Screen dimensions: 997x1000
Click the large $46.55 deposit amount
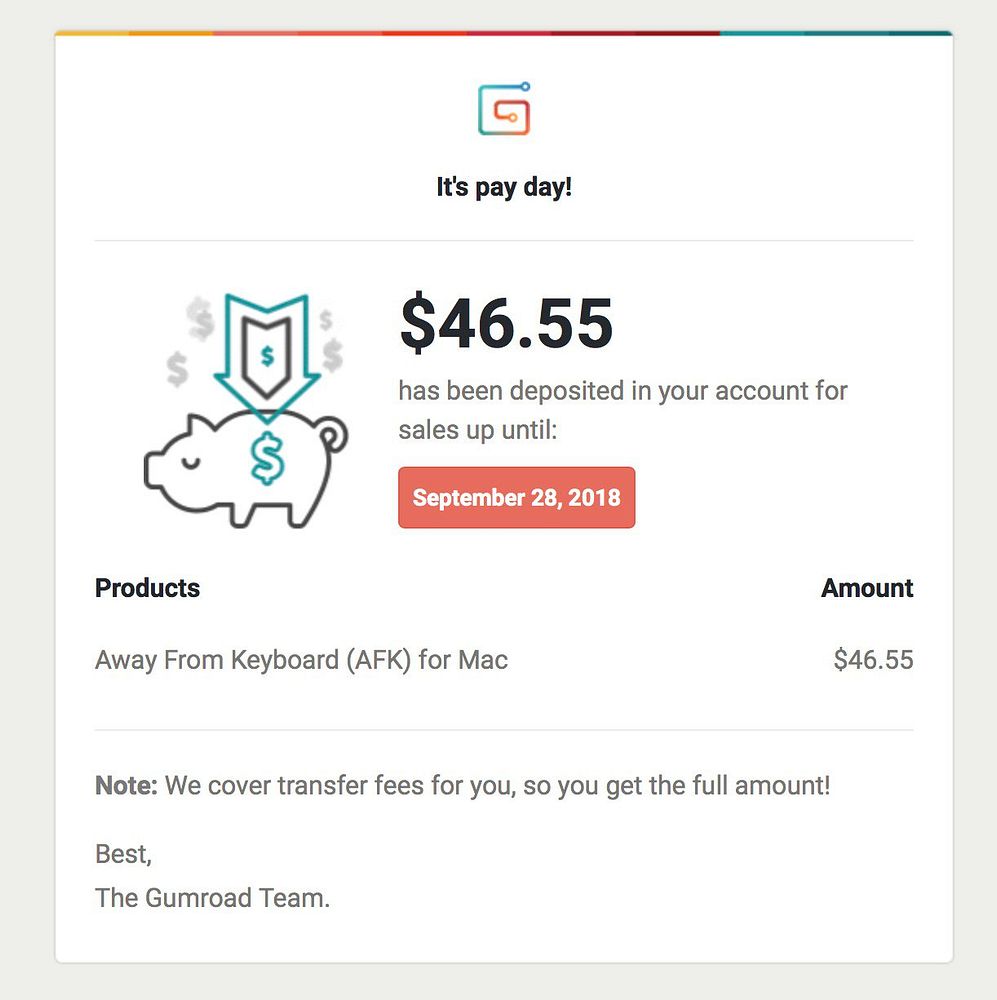tap(506, 323)
